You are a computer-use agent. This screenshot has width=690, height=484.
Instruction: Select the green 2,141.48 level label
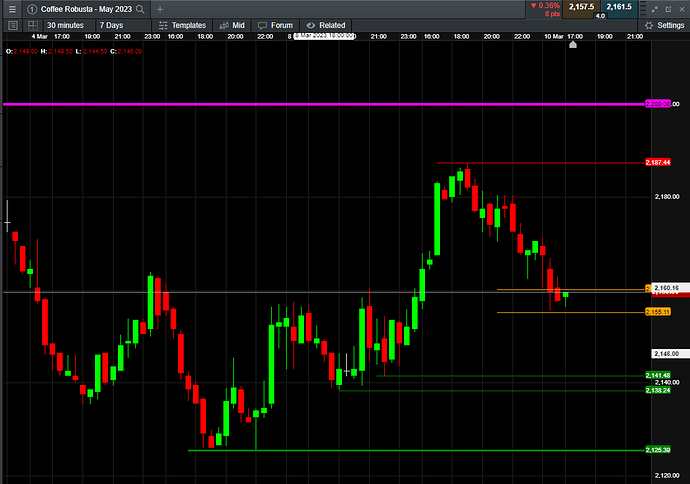click(658, 375)
